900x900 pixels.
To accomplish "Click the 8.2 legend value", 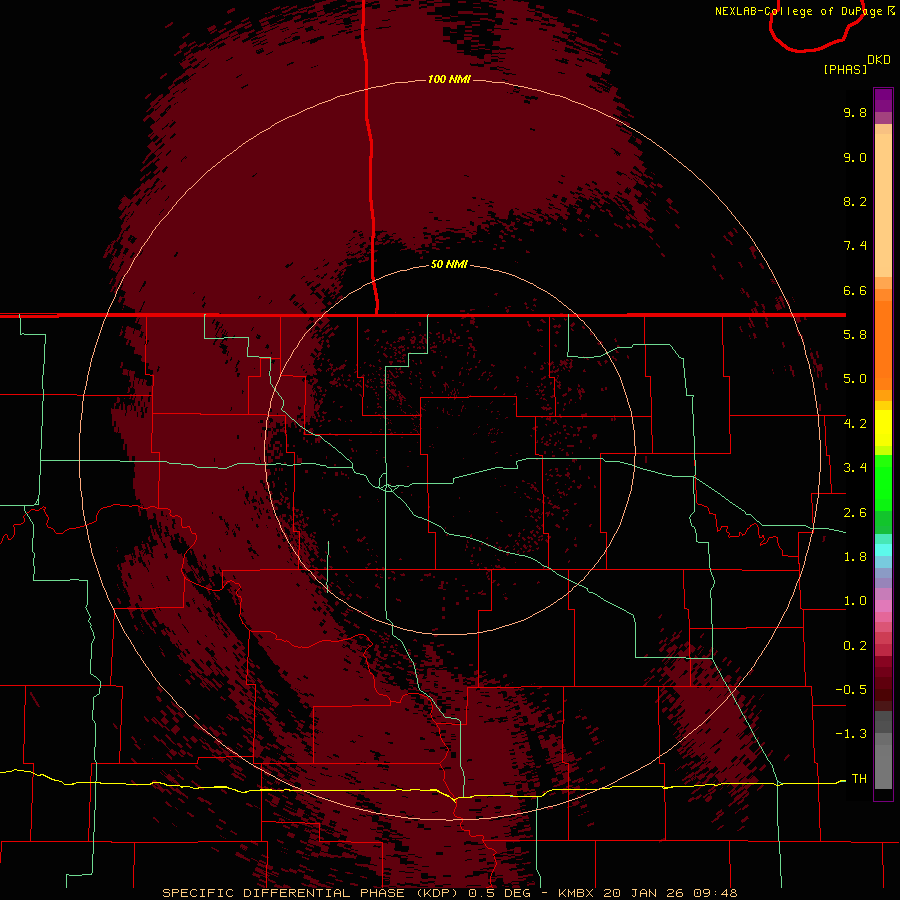I will (855, 201).
